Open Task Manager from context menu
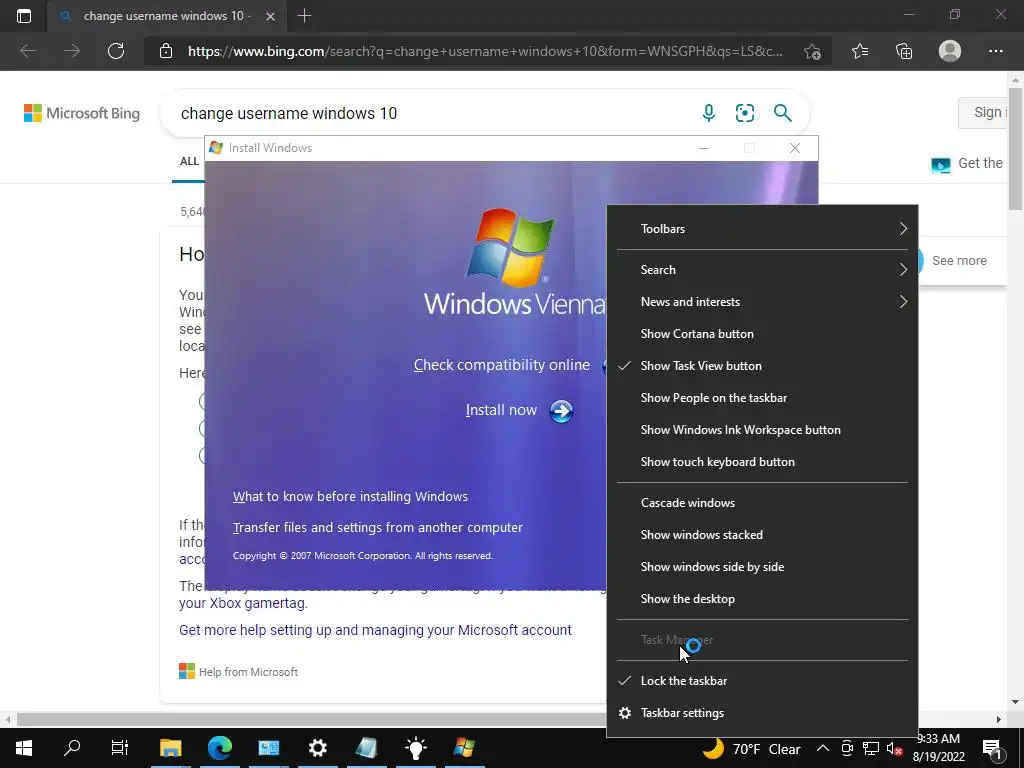This screenshot has height=768, width=1024. tap(762, 640)
